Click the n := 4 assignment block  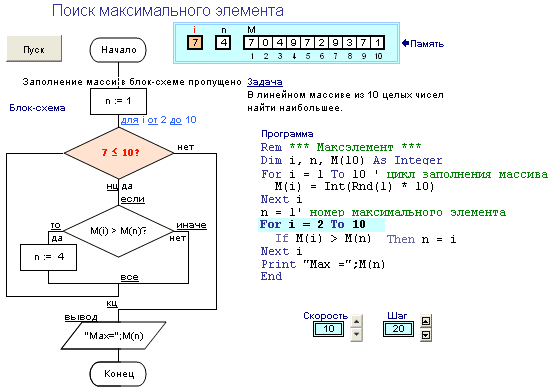tap(48, 257)
